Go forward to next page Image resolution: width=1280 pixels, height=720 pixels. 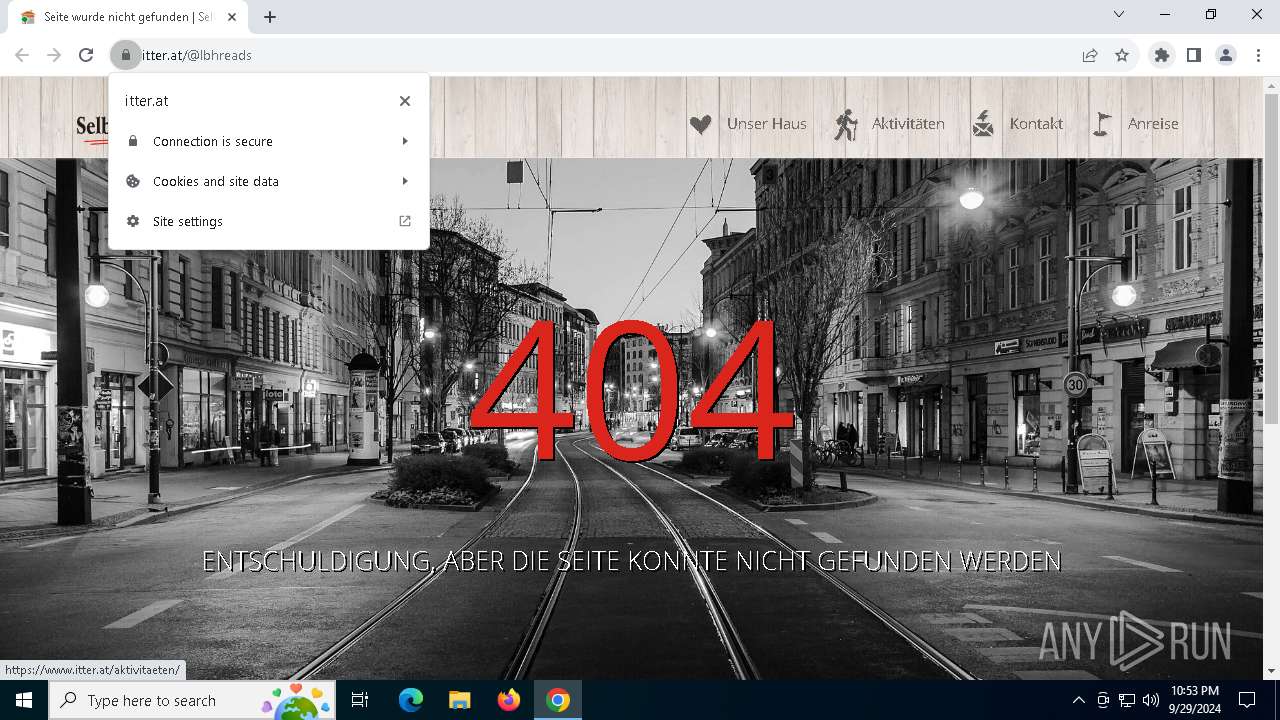click(x=54, y=55)
